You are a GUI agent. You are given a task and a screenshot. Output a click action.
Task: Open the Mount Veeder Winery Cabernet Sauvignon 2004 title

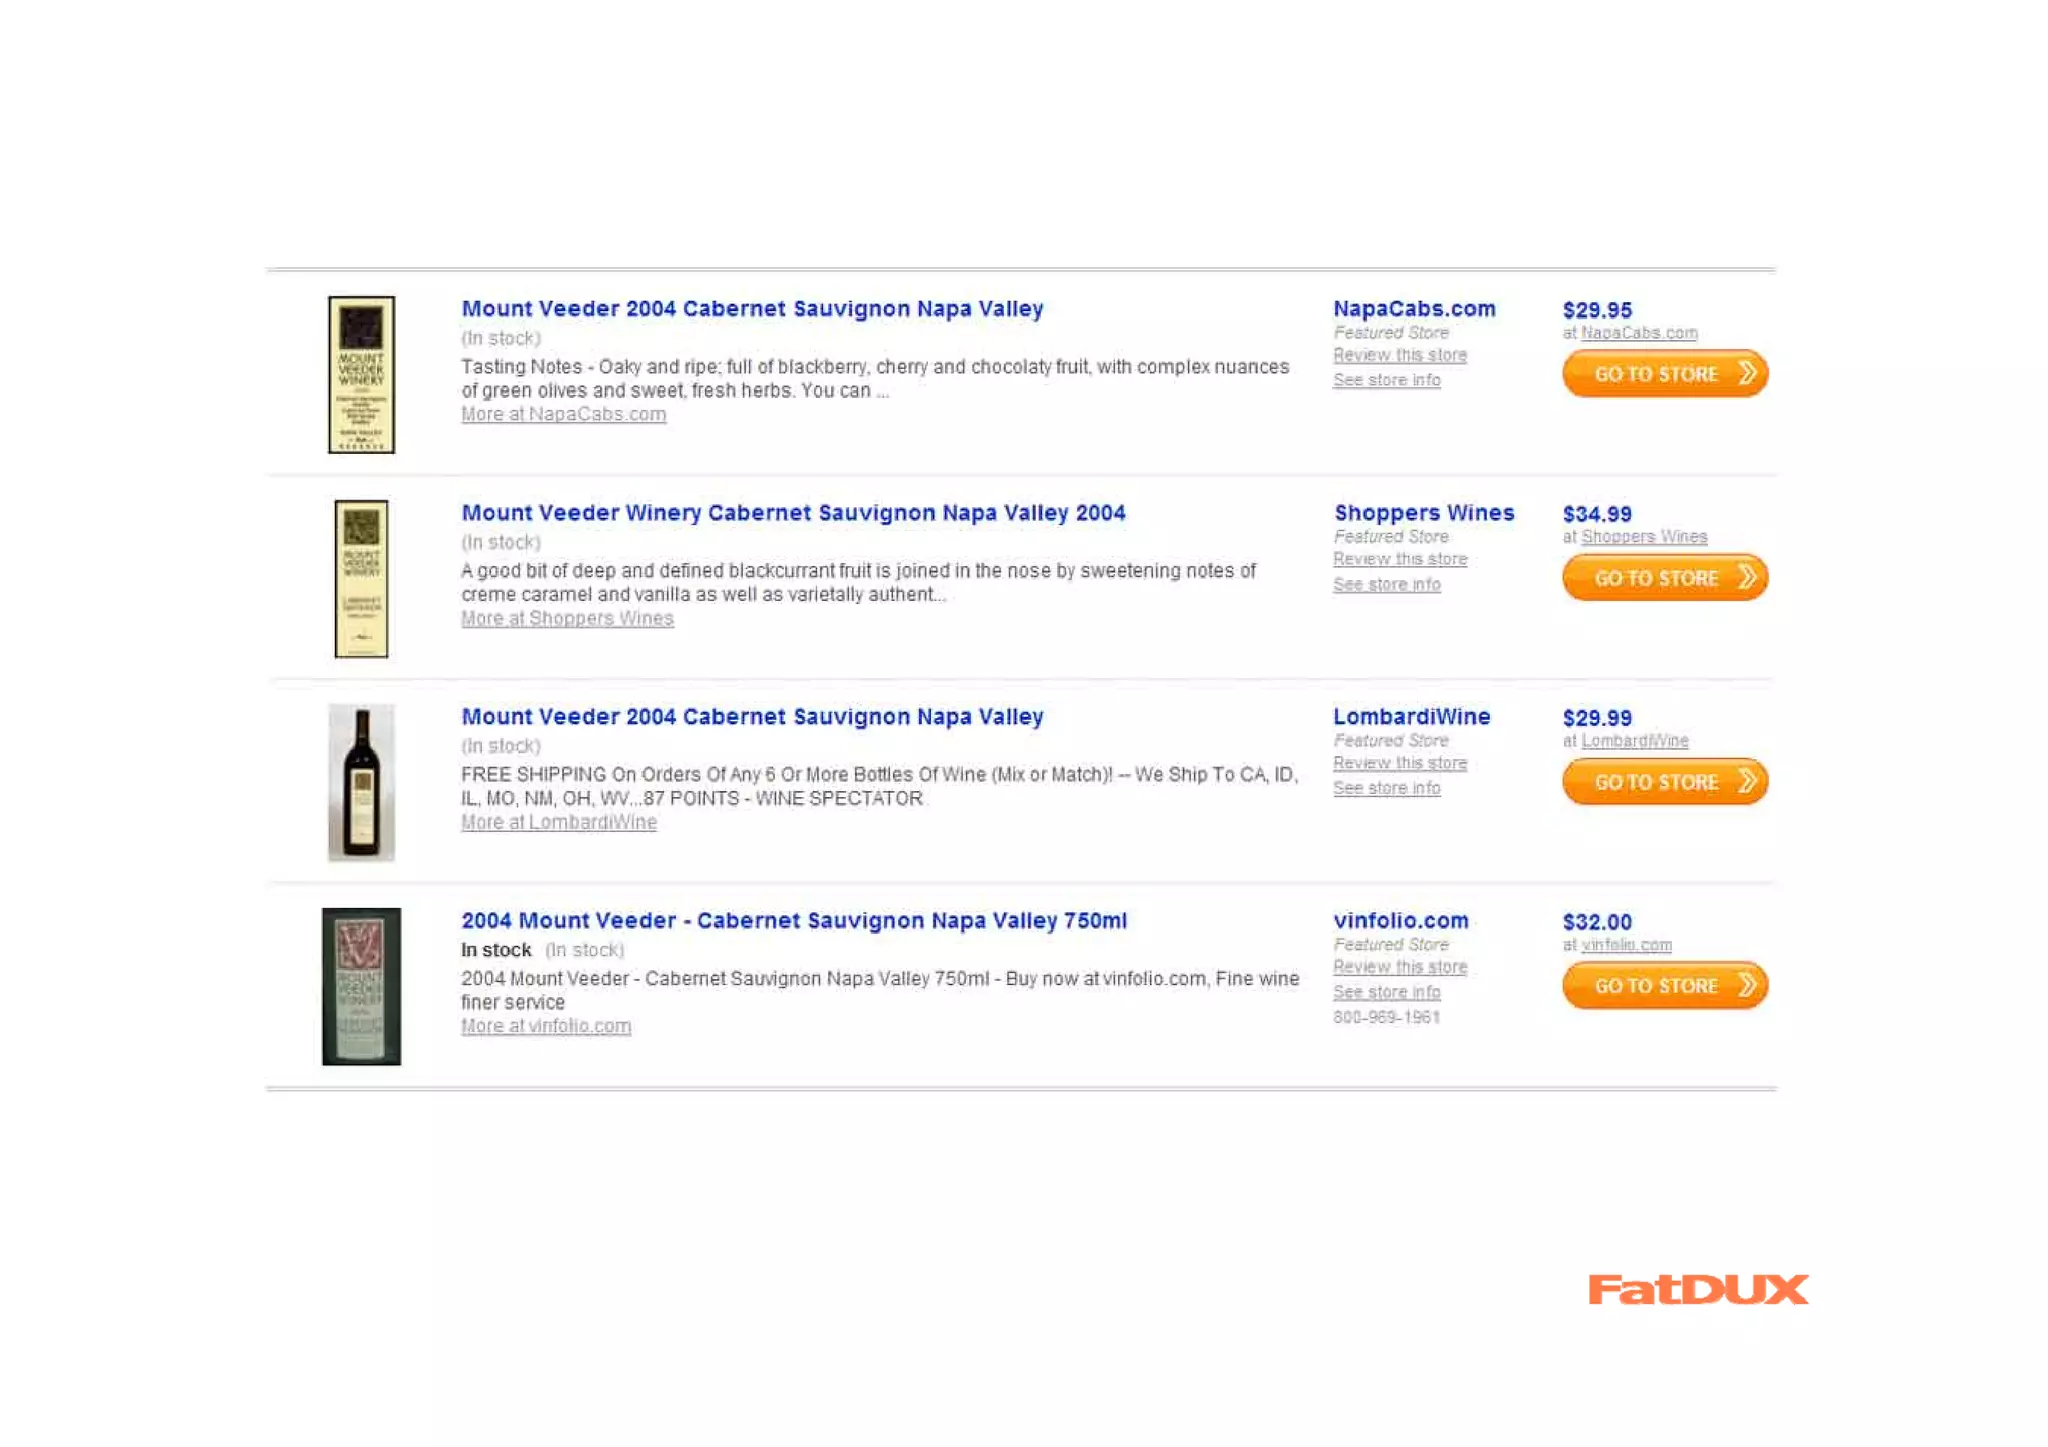coord(793,512)
